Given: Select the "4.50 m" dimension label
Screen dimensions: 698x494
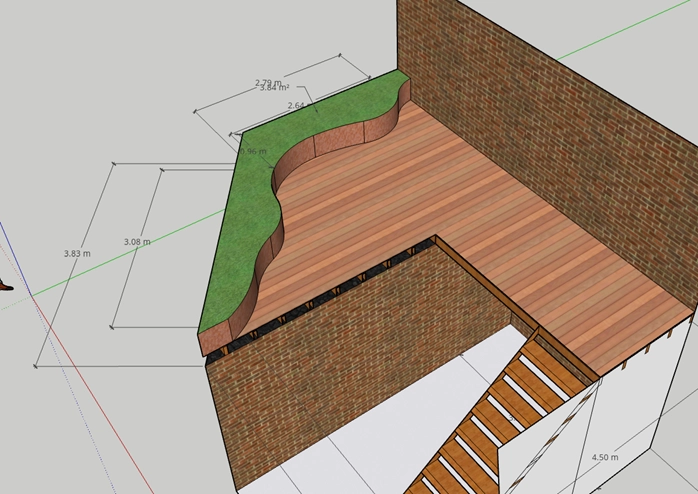Looking at the screenshot, I should point(605,457).
